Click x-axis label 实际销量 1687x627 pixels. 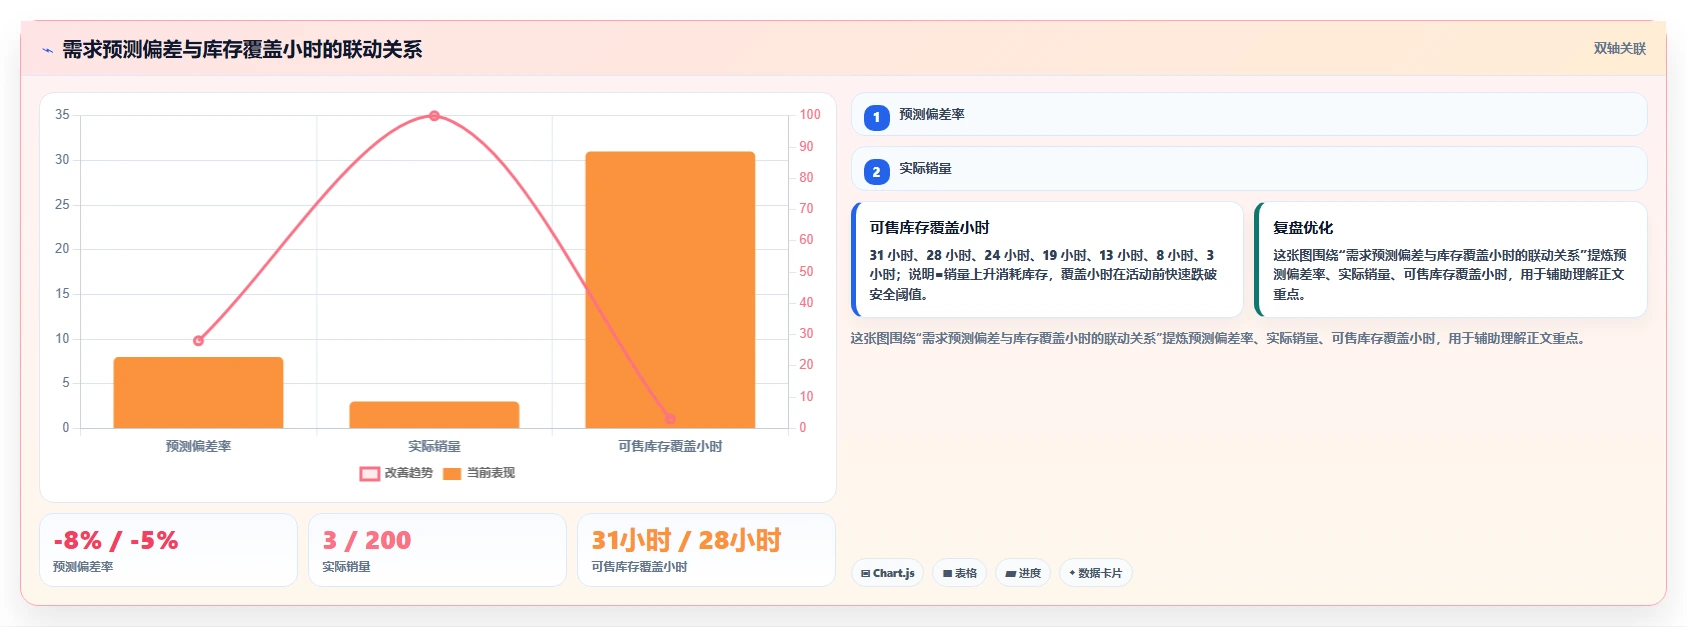click(434, 446)
